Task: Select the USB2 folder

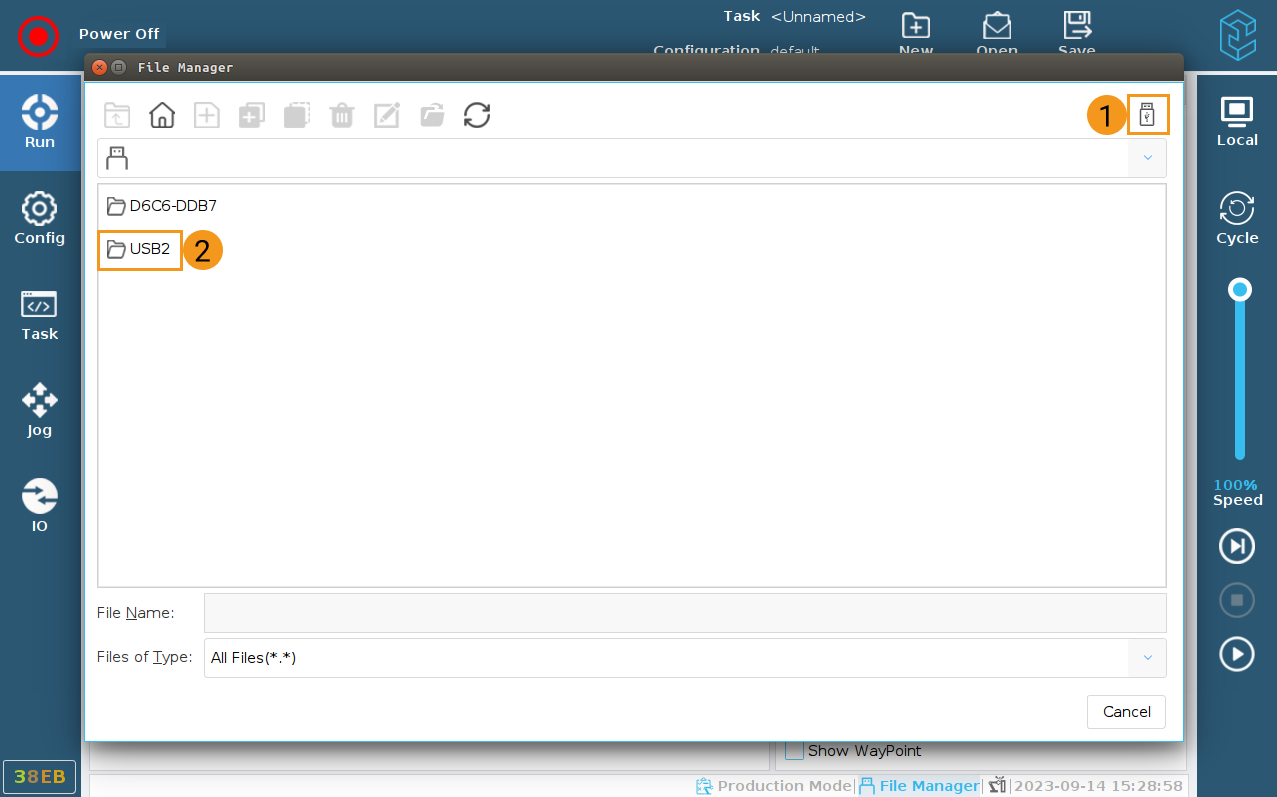Action: click(139, 249)
